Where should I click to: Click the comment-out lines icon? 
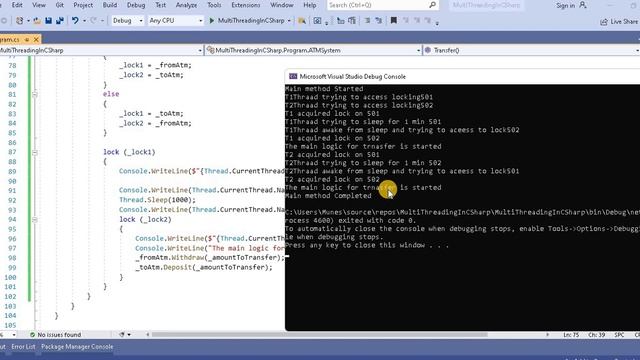(x=340, y=21)
